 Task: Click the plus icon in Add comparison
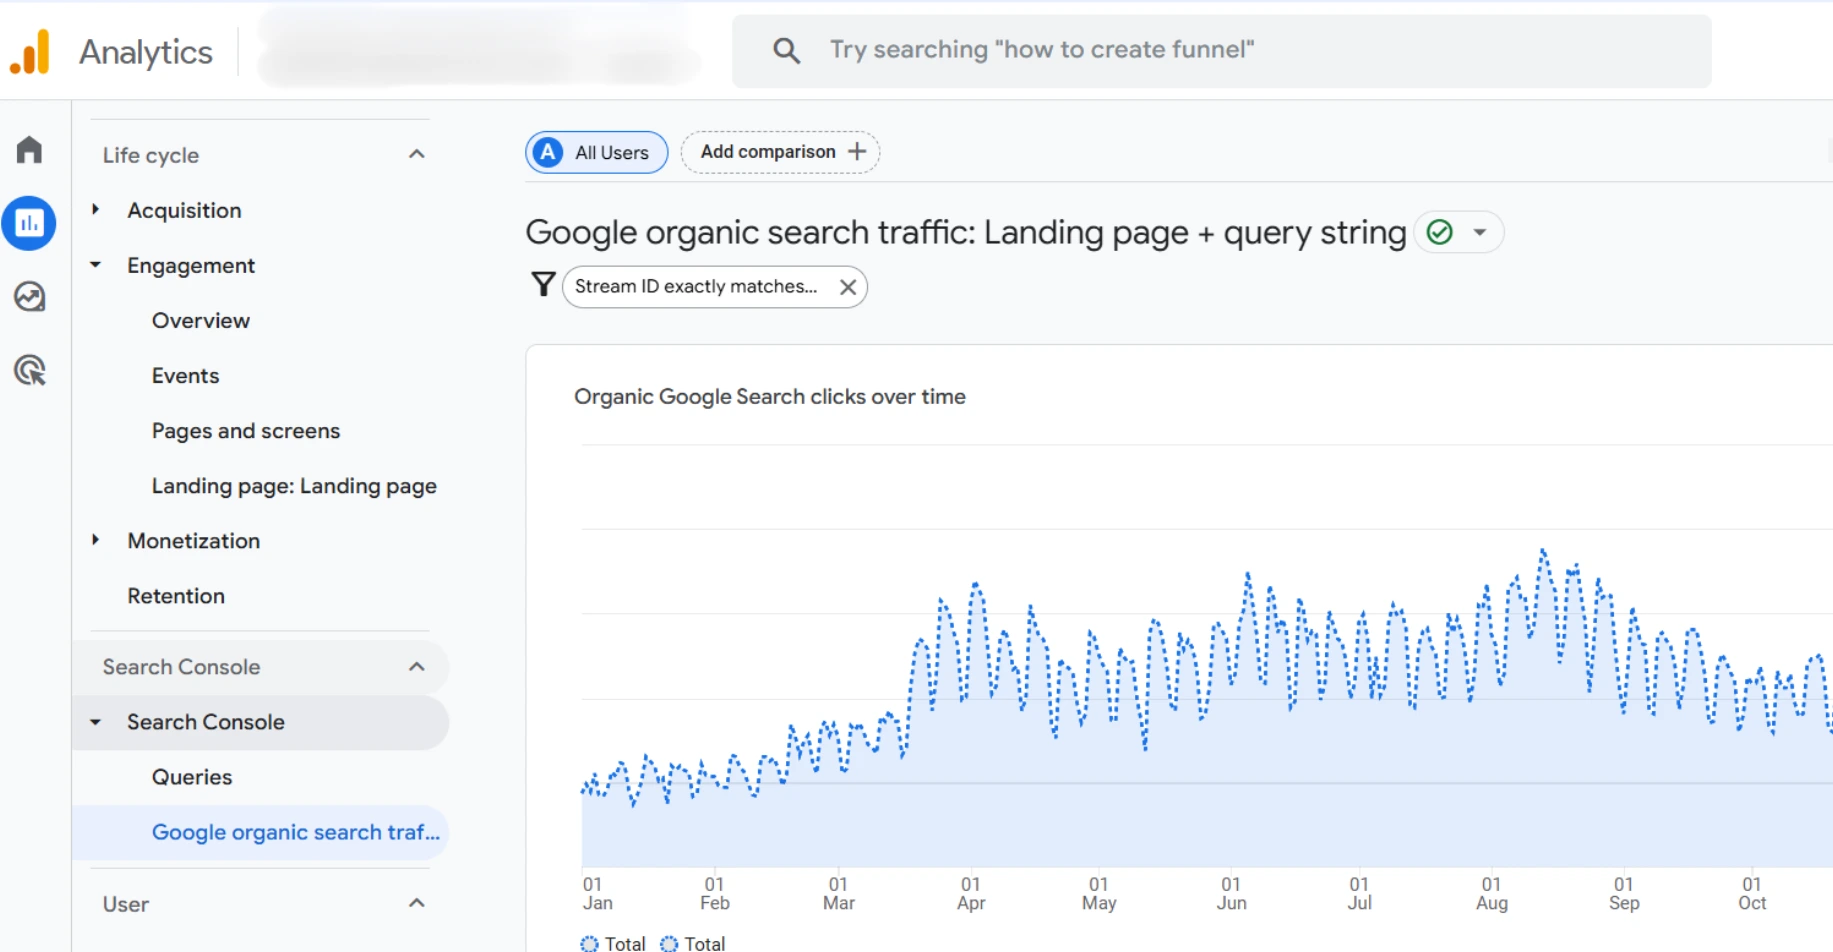point(857,151)
